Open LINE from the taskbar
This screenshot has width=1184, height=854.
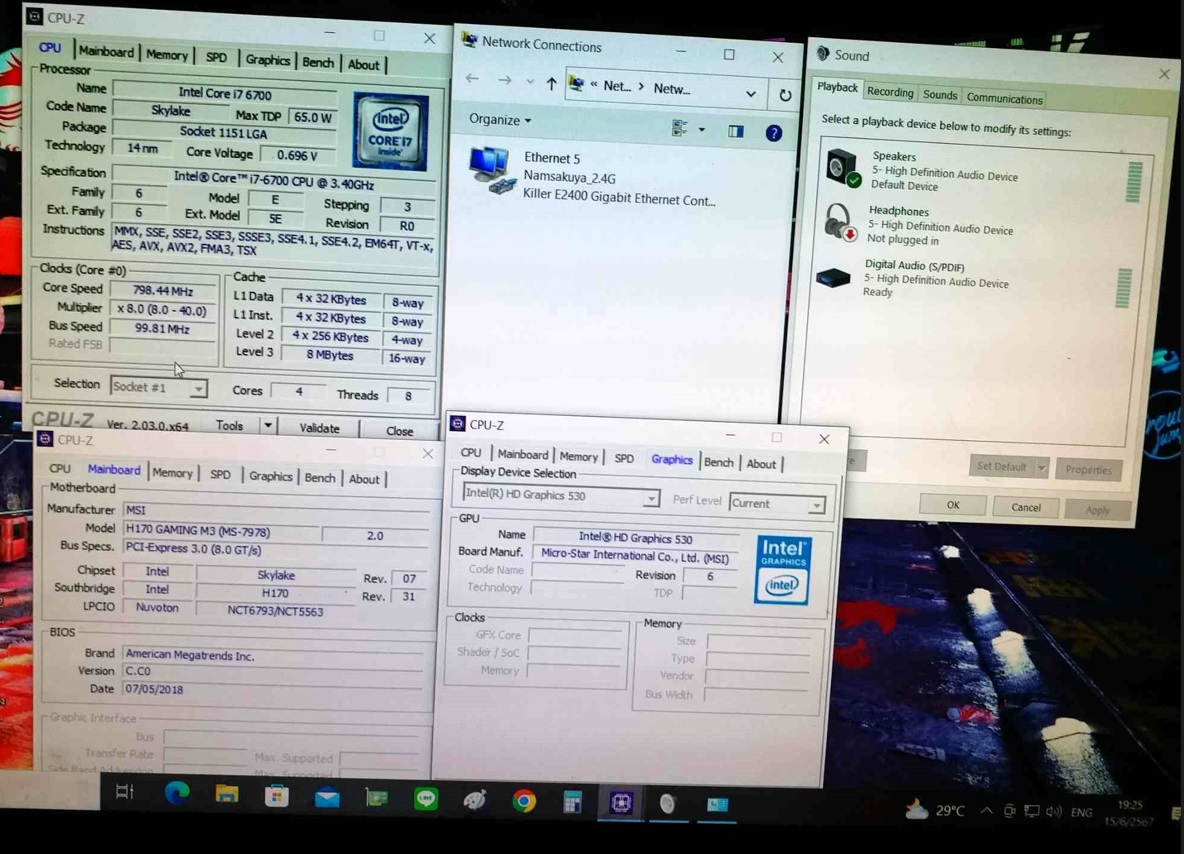click(x=426, y=798)
